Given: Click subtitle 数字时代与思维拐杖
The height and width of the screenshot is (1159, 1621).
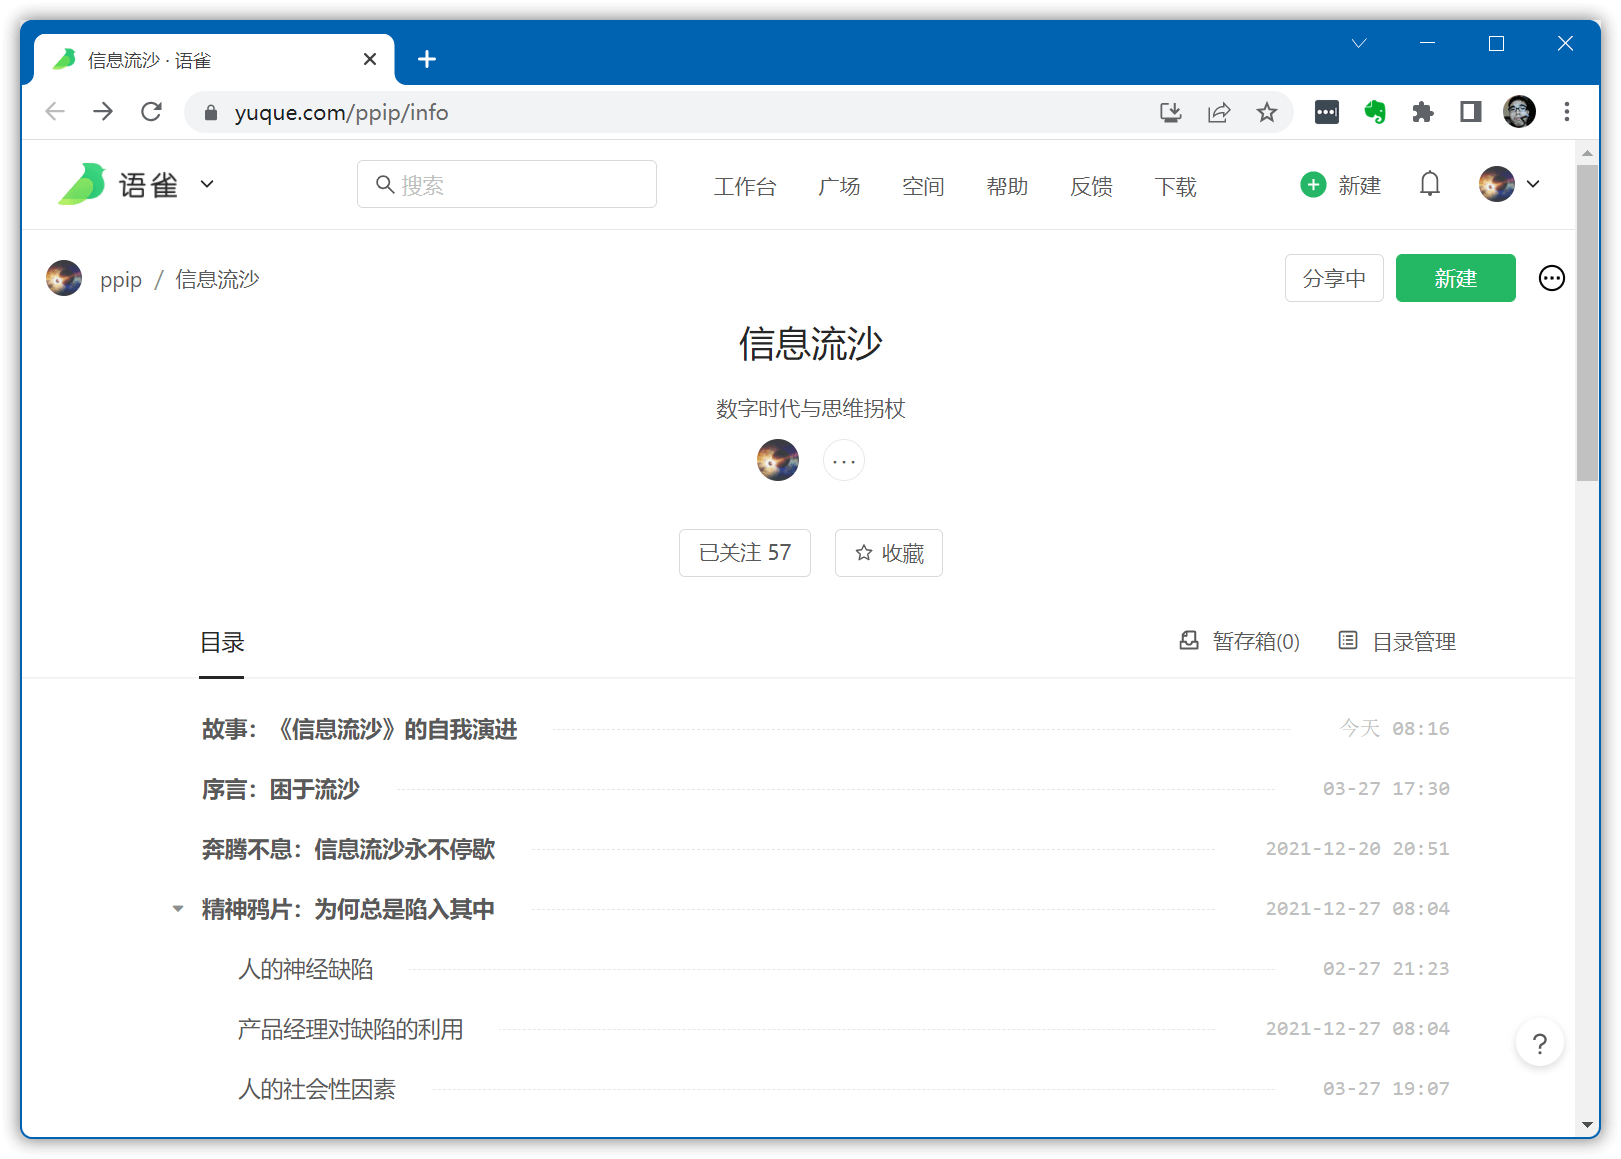Looking at the screenshot, I should (x=811, y=408).
